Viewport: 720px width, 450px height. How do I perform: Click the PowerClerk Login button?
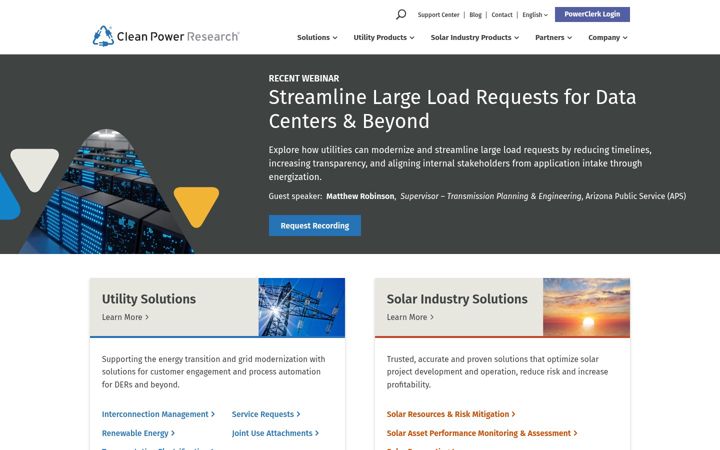(x=592, y=14)
